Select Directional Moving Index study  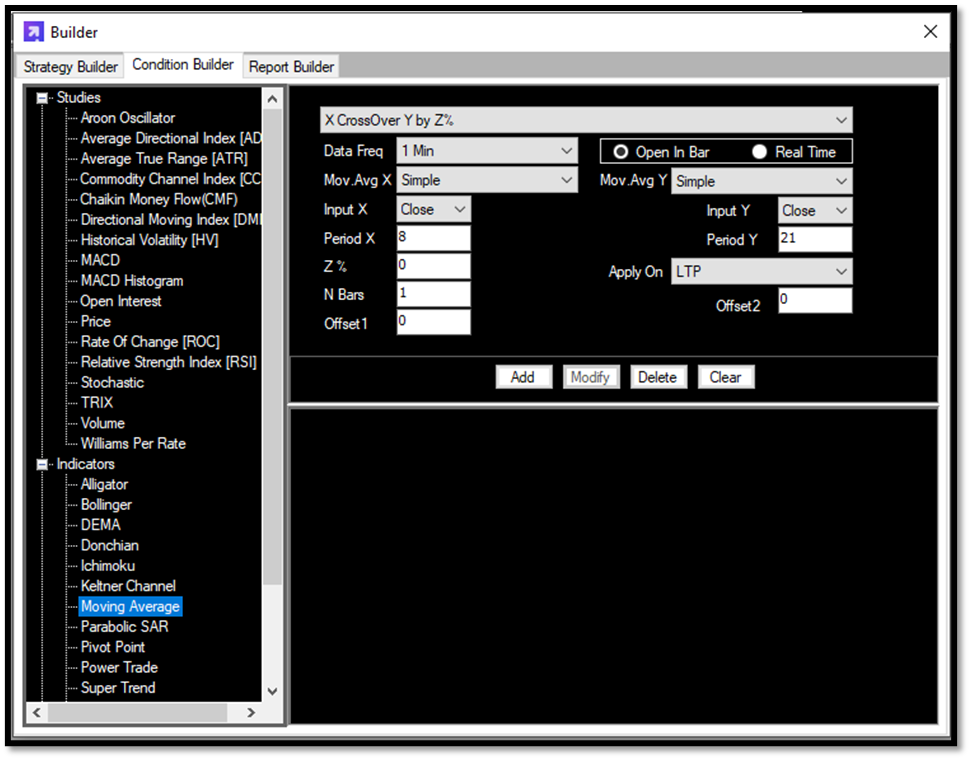171,220
